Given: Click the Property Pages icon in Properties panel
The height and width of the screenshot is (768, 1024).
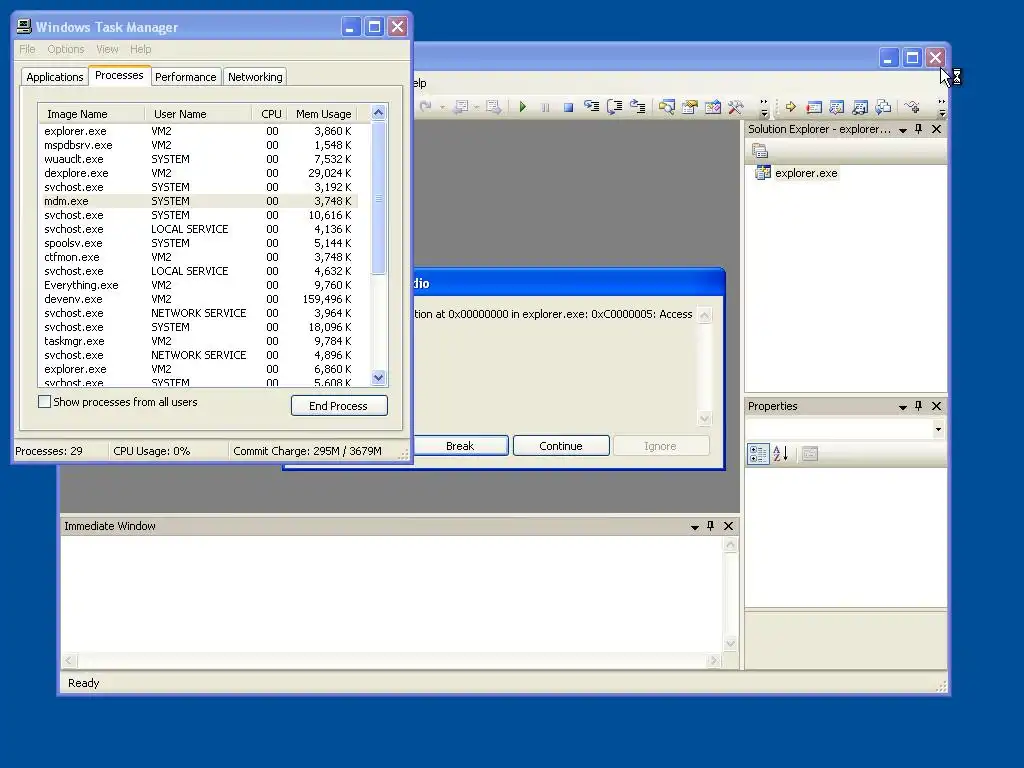Looking at the screenshot, I should point(810,453).
